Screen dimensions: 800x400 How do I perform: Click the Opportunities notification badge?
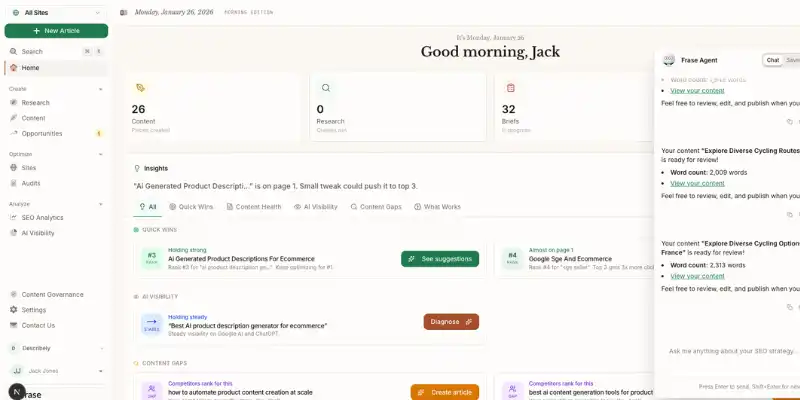99,134
